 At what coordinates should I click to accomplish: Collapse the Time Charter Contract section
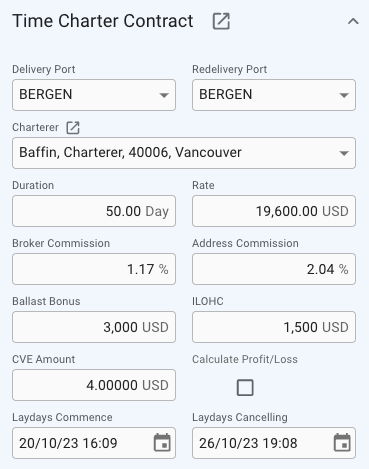click(x=353, y=22)
